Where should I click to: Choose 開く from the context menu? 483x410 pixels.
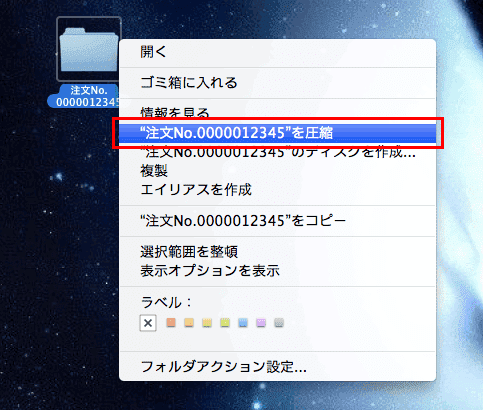click(x=277, y=52)
